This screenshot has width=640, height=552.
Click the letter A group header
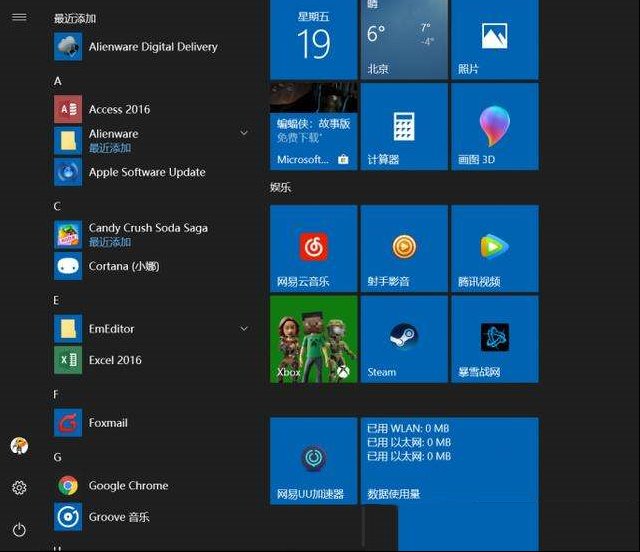click(x=58, y=81)
